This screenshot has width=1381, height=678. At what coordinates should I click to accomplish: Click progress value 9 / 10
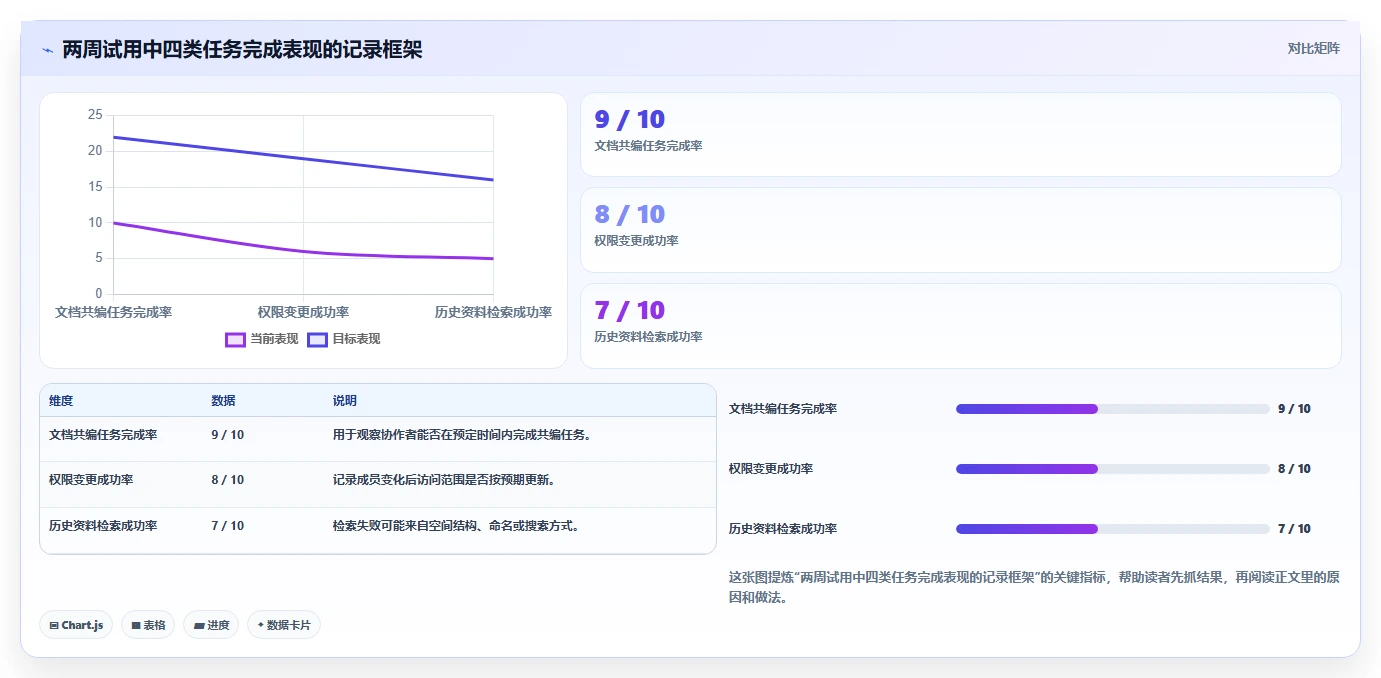click(x=1294, y=409)
